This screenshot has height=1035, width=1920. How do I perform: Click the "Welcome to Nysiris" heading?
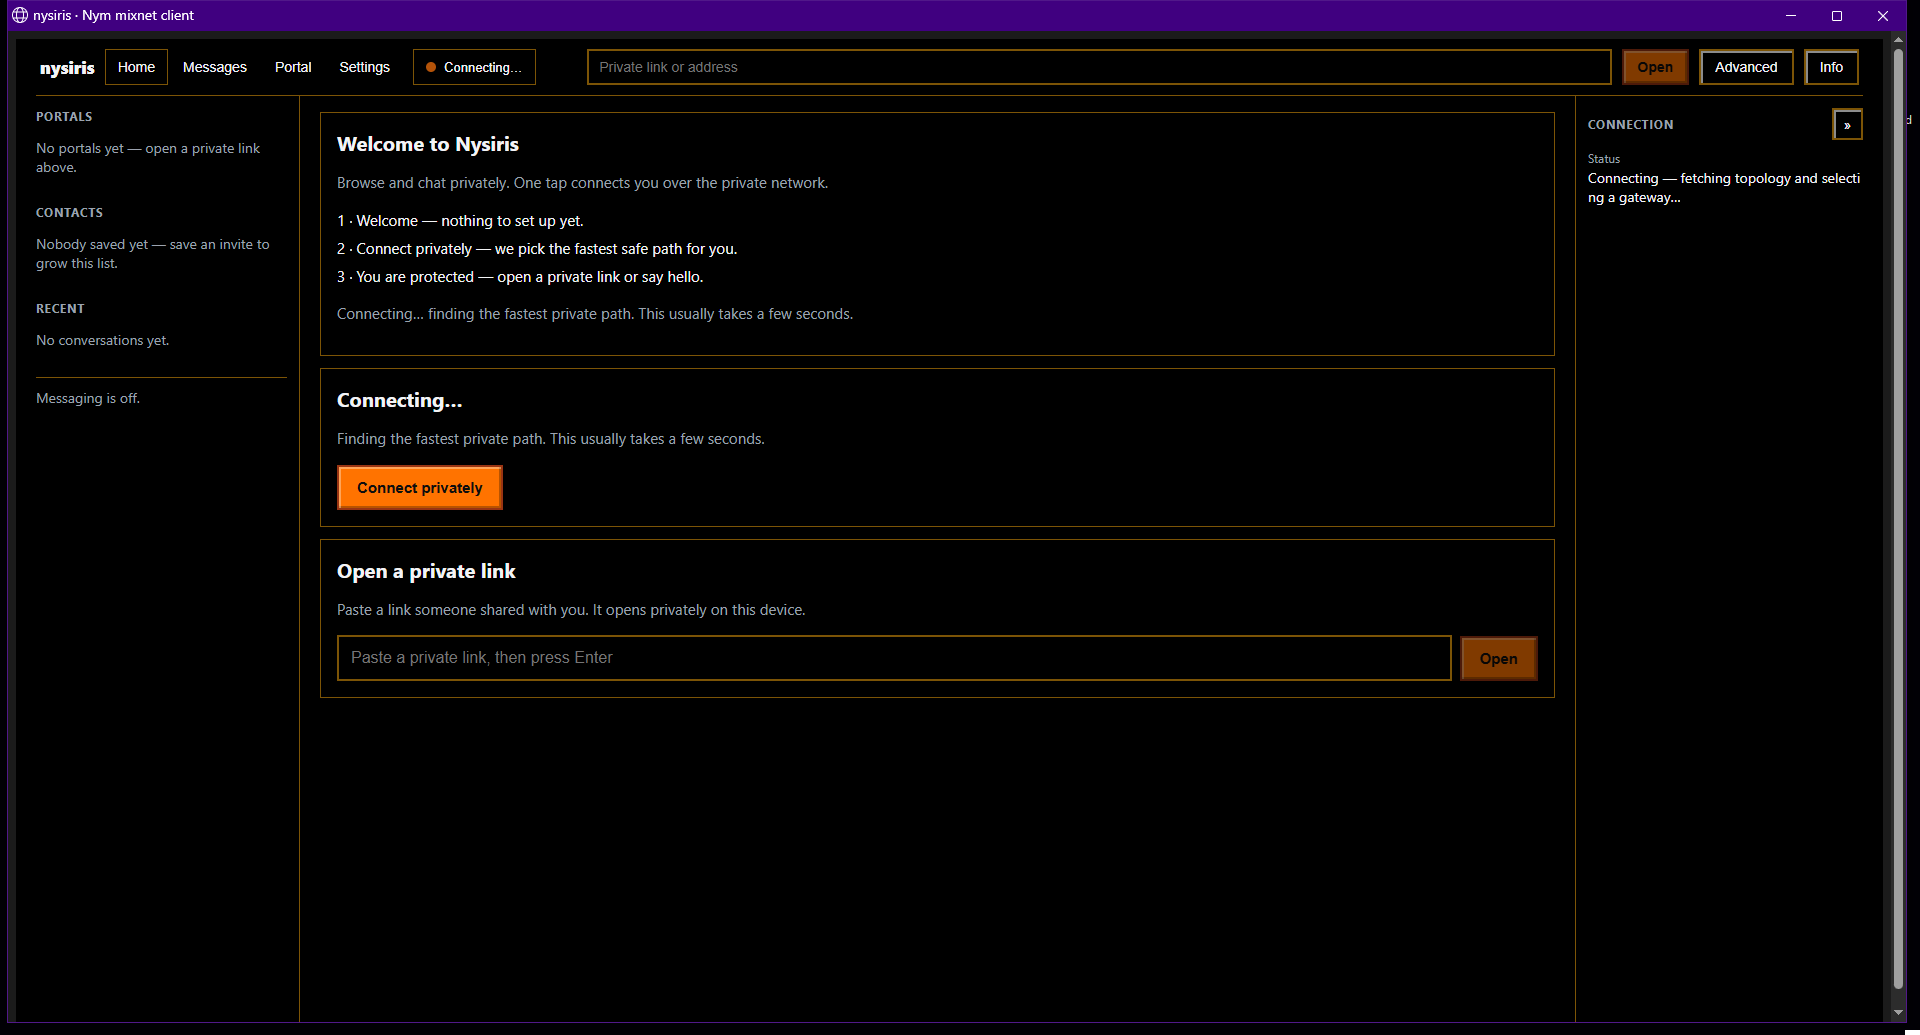[x=428, y=144]
